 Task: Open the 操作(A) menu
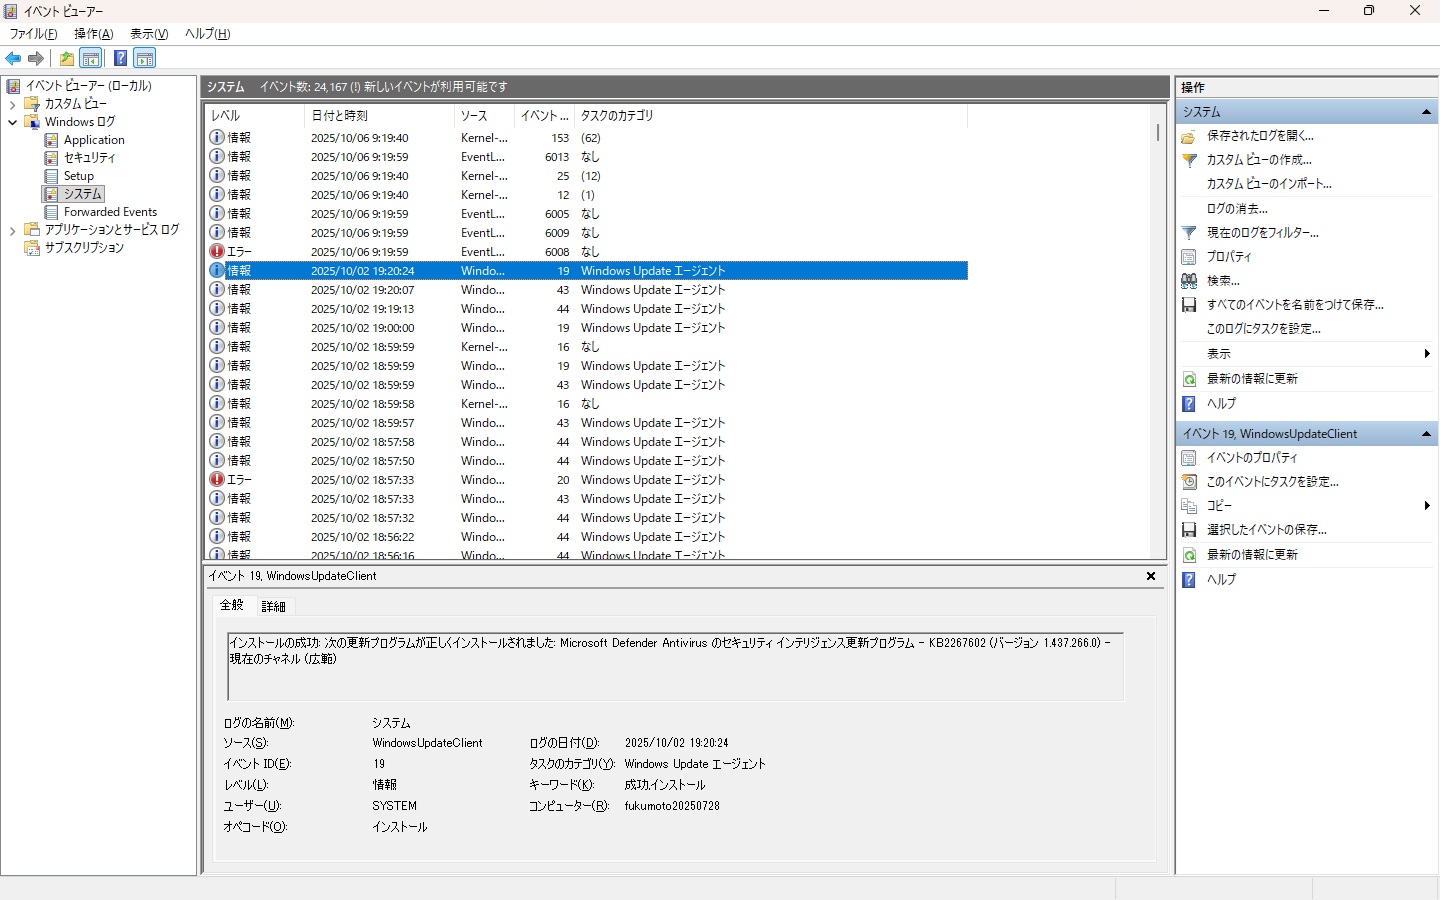93,34
